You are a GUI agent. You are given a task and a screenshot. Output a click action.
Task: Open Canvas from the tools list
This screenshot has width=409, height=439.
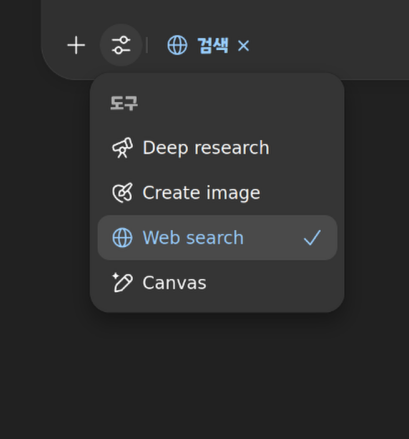217,283
